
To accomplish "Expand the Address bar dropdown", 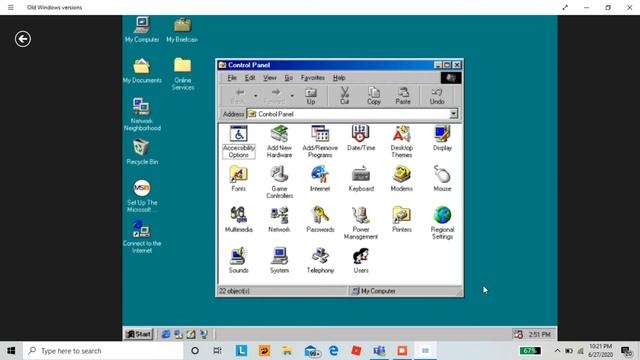I will pos(453,114).
